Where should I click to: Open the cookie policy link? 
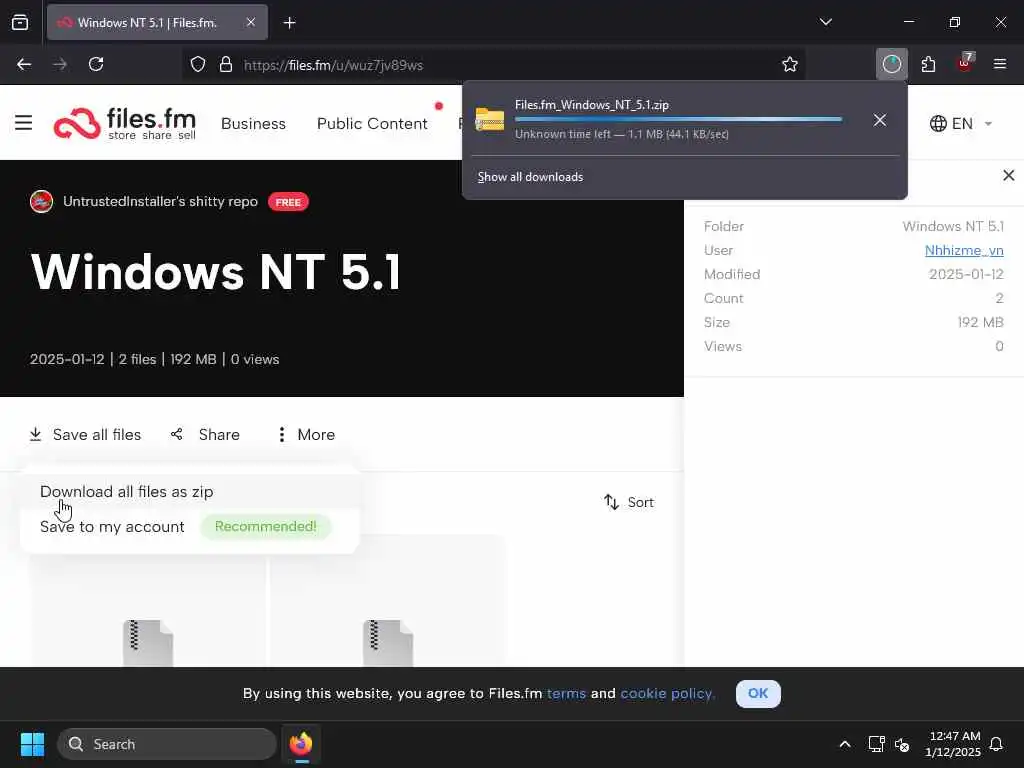click(667, 694)
